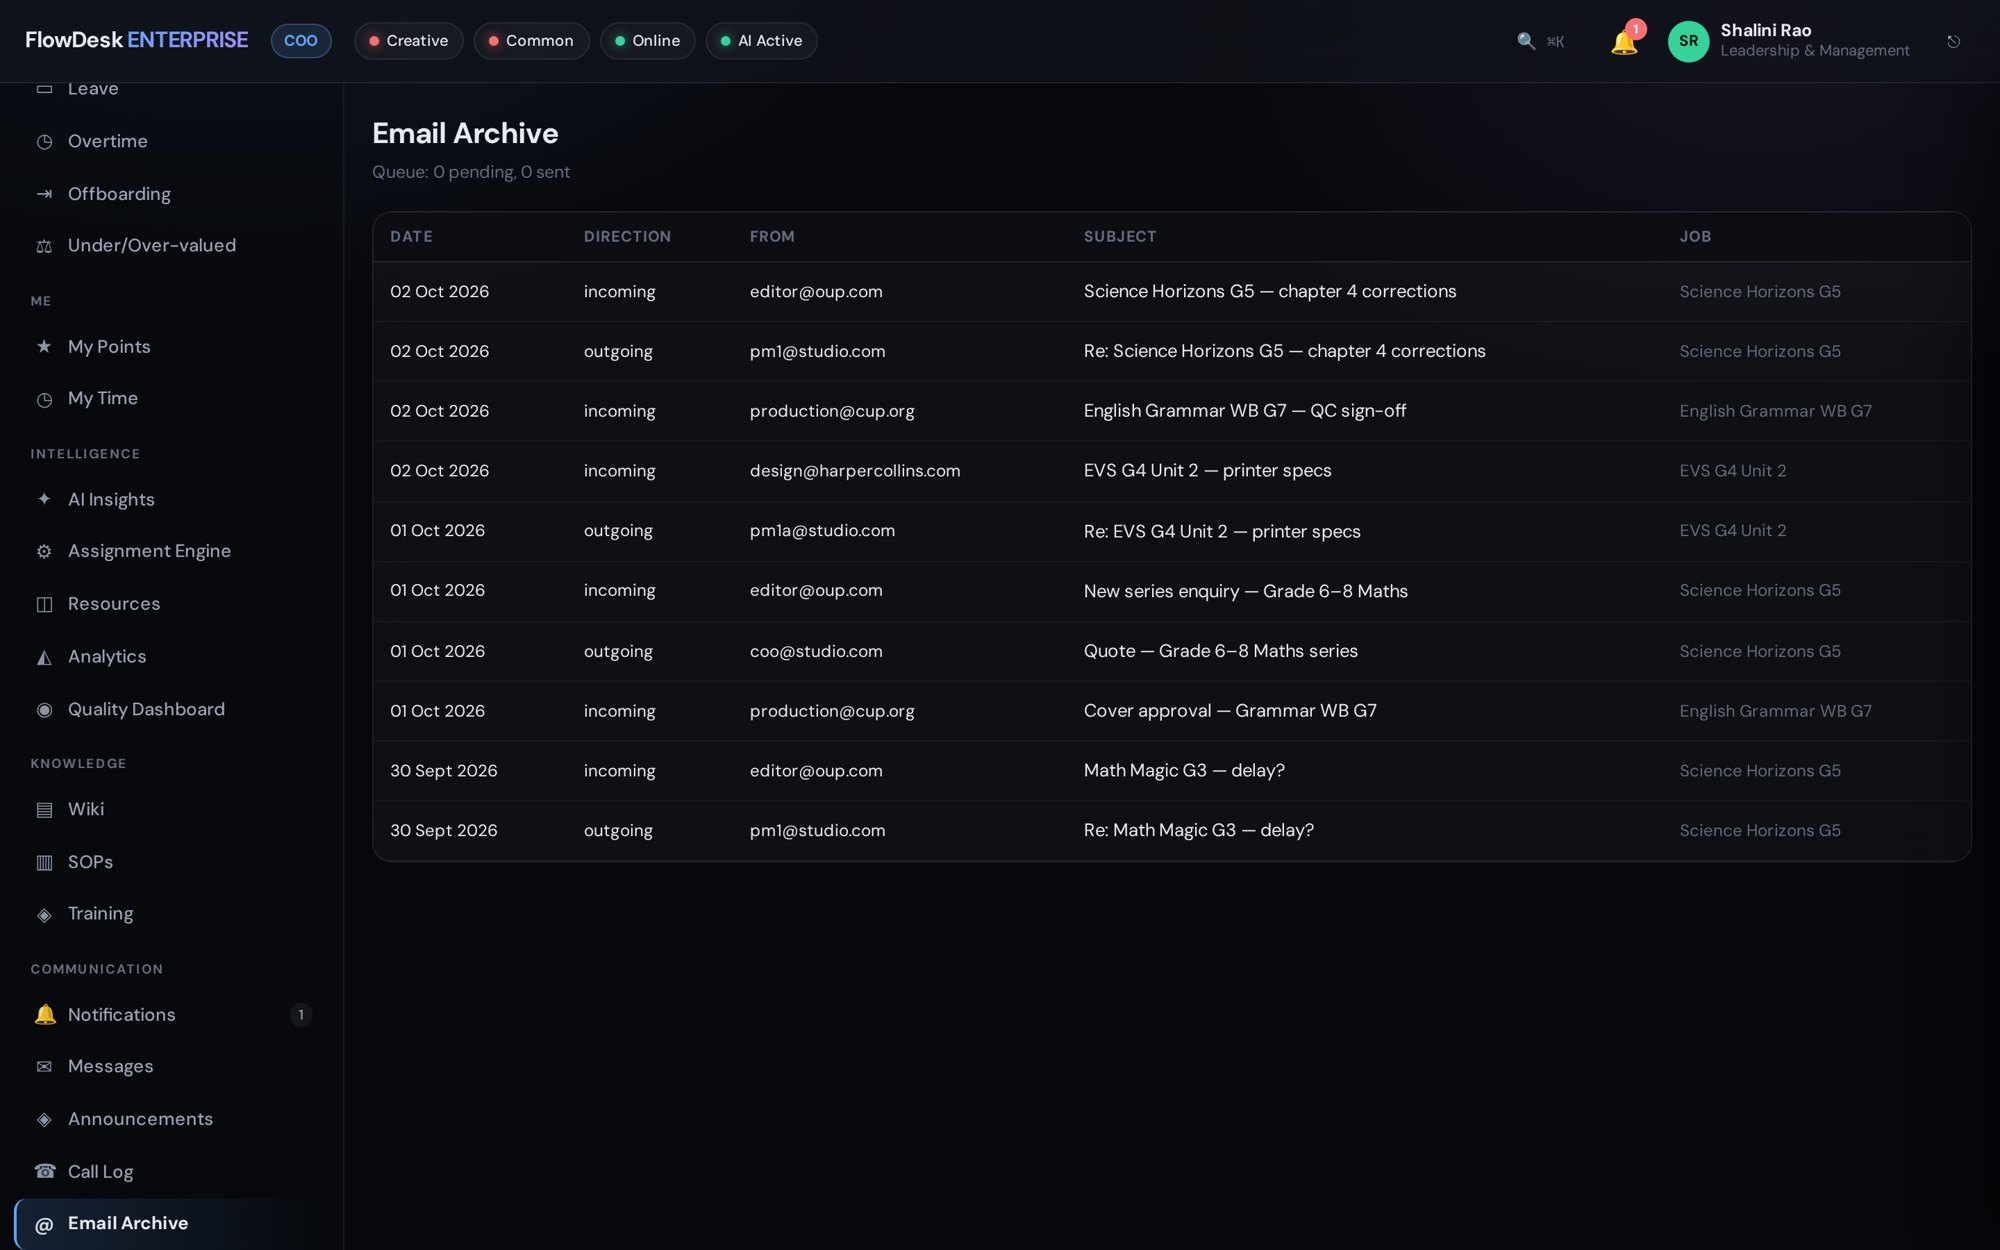Click the Assignment Engine gear icon

pyautogui.click(x=44, y=551)
